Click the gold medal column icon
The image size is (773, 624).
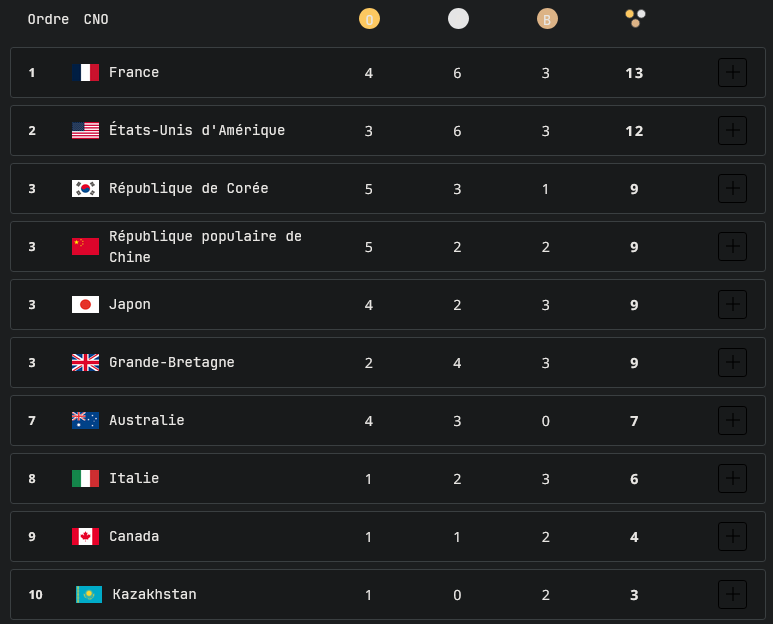click(369, 18)
